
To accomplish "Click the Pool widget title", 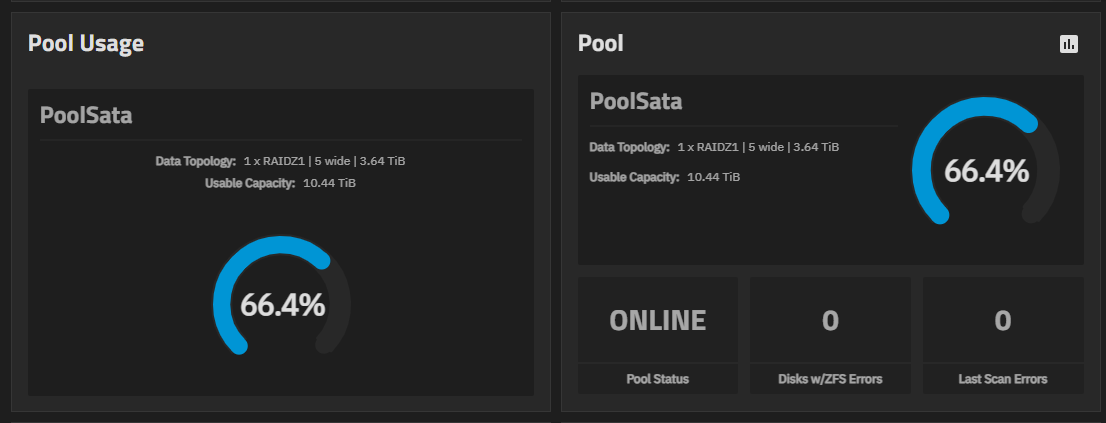I will (x=600, y=44).
